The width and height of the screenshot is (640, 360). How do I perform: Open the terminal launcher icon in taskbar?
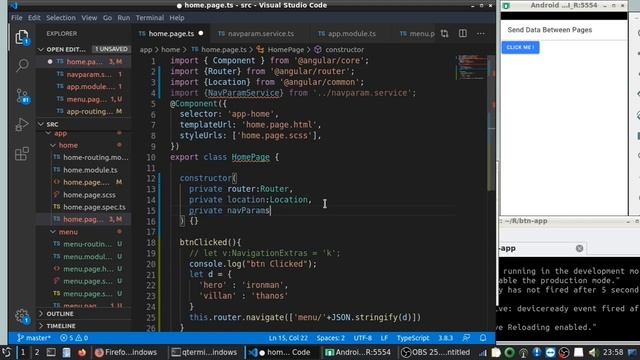pyautogui.click(x=51, y=352)
